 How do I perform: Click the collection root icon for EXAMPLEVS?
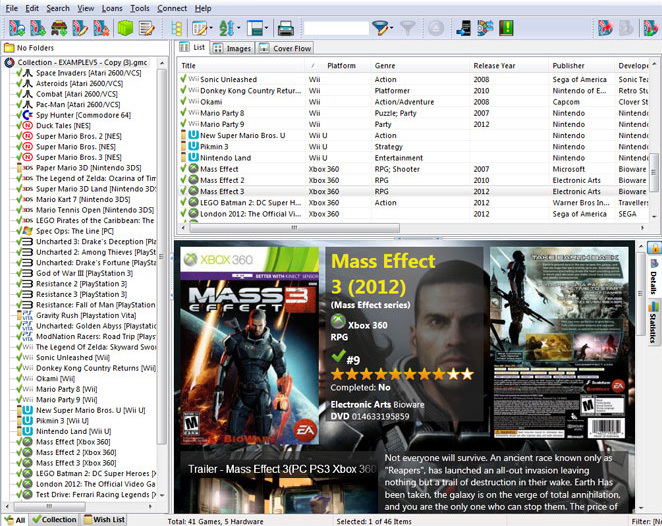[9, 62]
